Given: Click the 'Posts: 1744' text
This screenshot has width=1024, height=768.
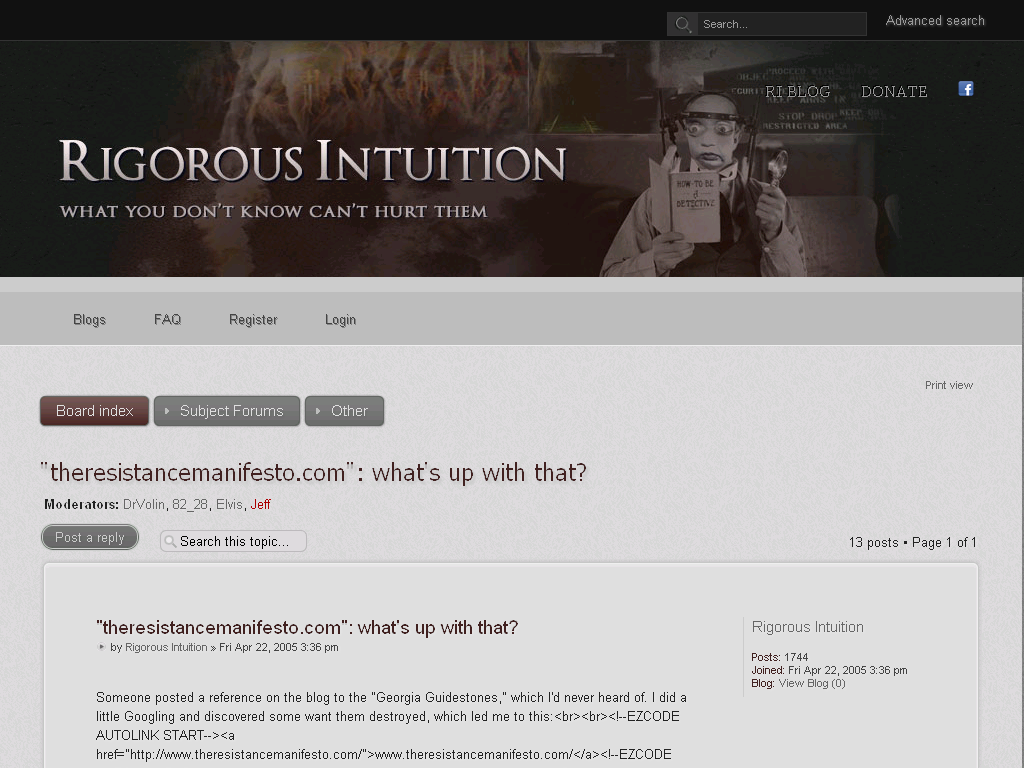Looking at the screenshot, I should click(780, 657).
